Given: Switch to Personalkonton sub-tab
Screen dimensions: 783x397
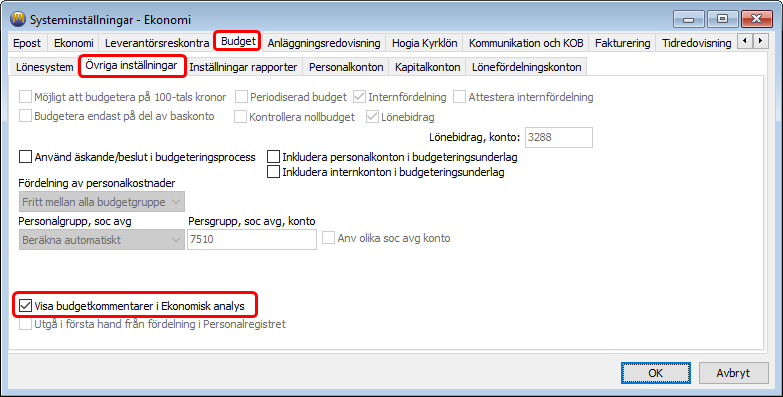Looking at the screenshot, I should [x=346, y=67].
